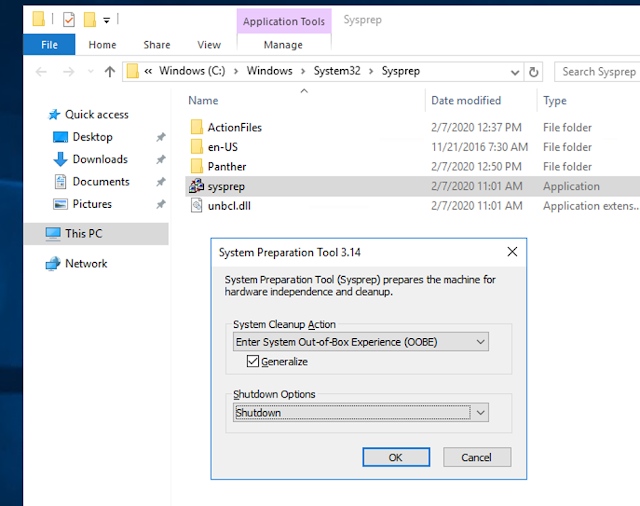Screen dimensions: 640x506
Task: Open recent locations dropdown arrow
Action: tap(91, 72)
